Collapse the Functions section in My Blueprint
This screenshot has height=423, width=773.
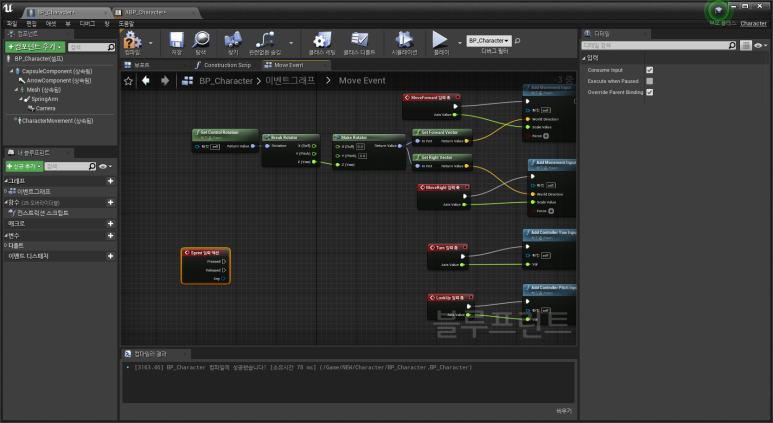(x=6, y=203)
